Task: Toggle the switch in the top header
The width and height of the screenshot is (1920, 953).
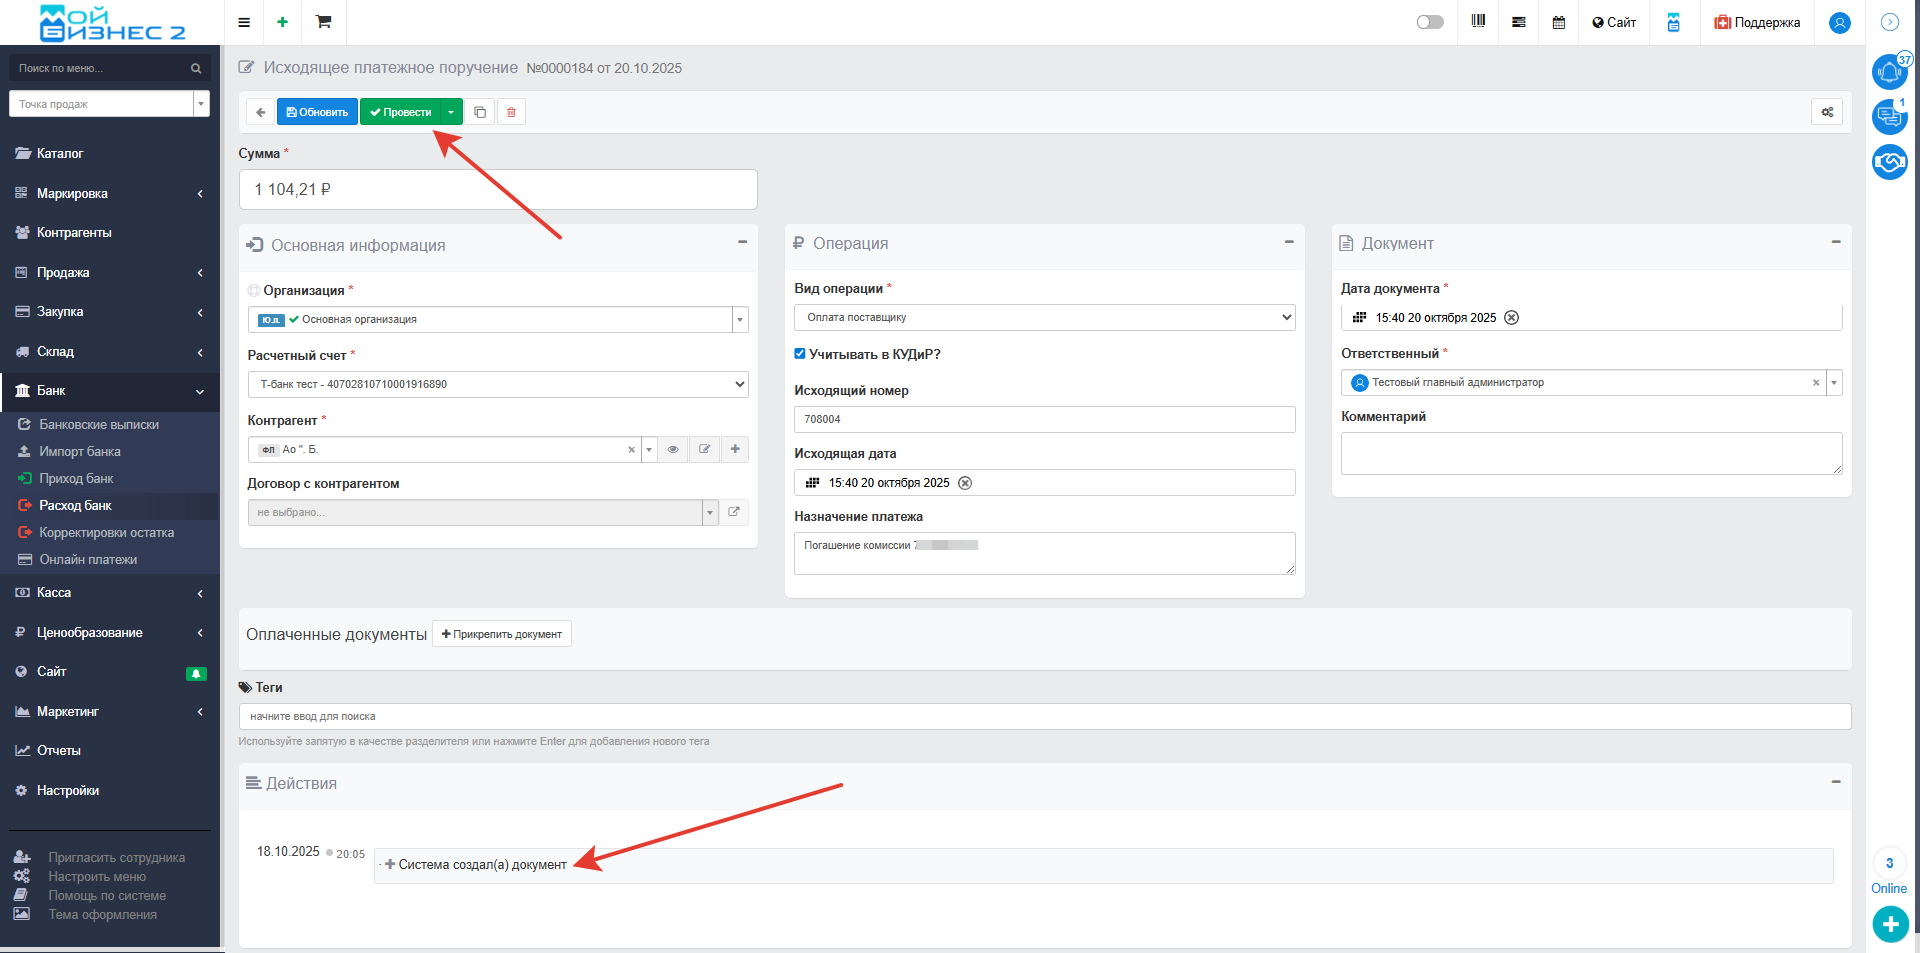Action: pos(1430,22)
